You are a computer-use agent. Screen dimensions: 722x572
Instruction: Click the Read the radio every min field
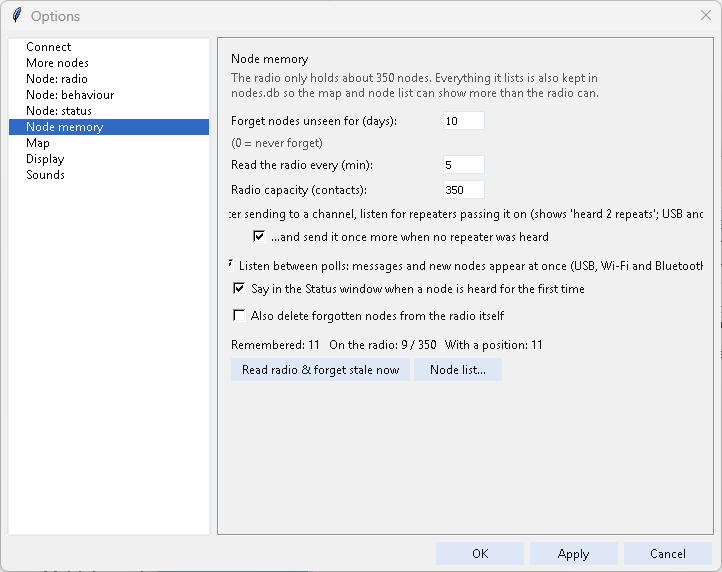(464, 164)
